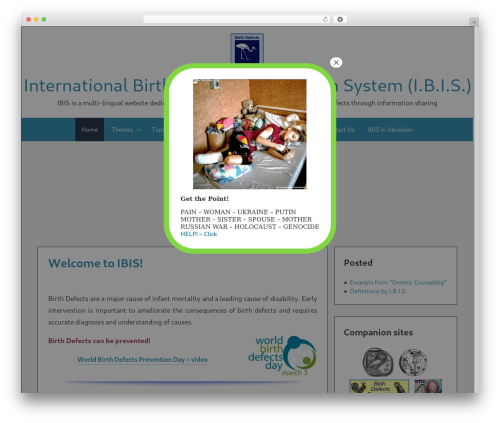Open the colorful companion site thumbnail

pyautogui.click(x=428, y=386)
